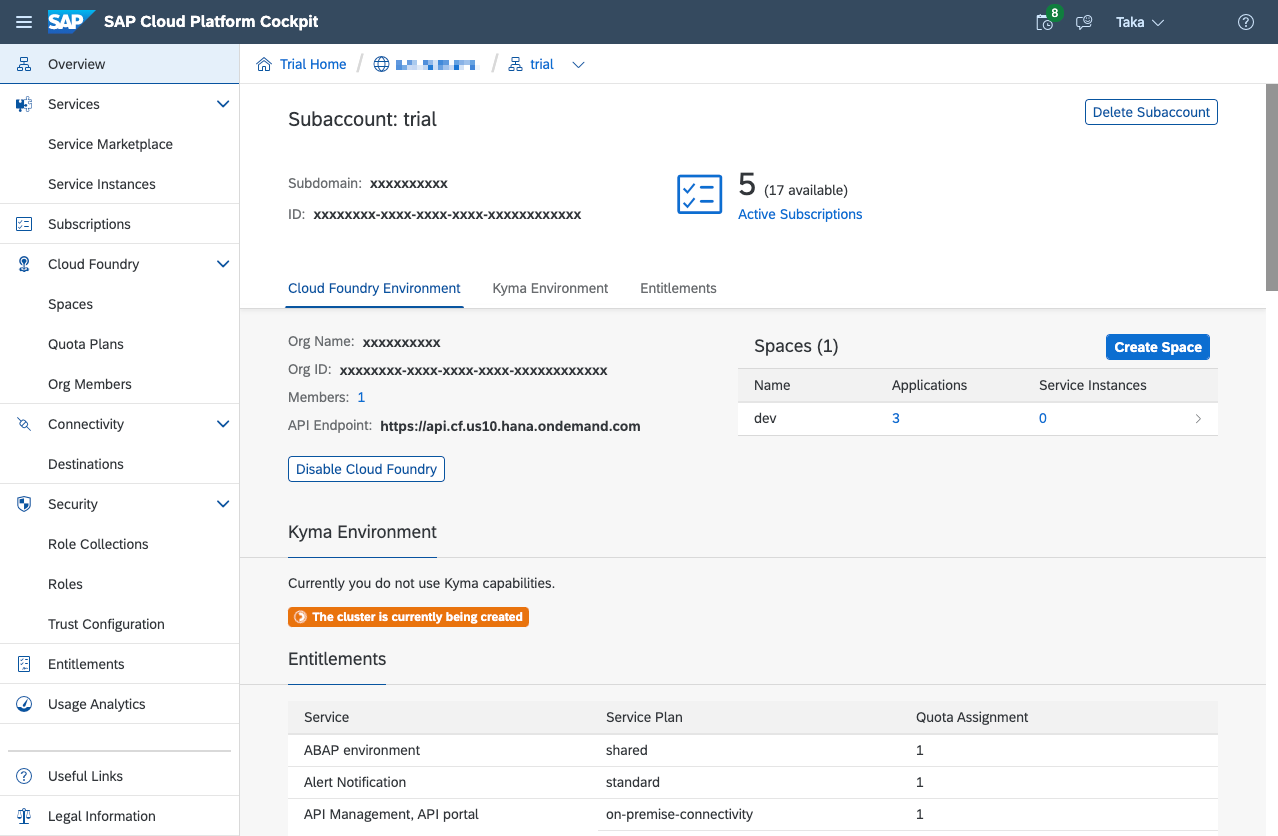Collapse the Cloud Foundry section chevron
This screenshot has width=1278, height=836.
pyautogui.click(x=223, y=264)
